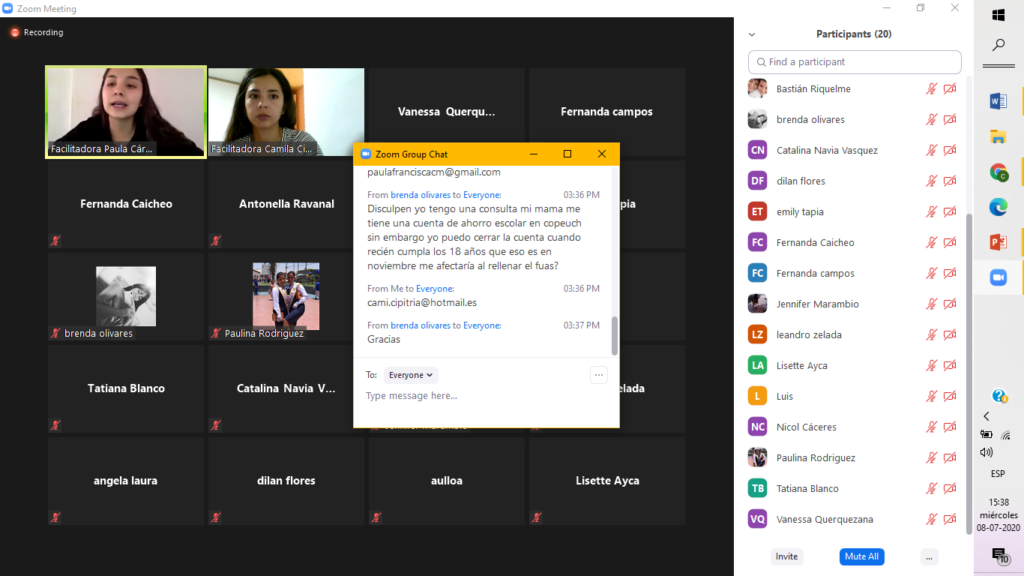The image size is (1024, 576).
Task: Expand hidden system tray icons chevron
Action: click(x=987, y=416)
